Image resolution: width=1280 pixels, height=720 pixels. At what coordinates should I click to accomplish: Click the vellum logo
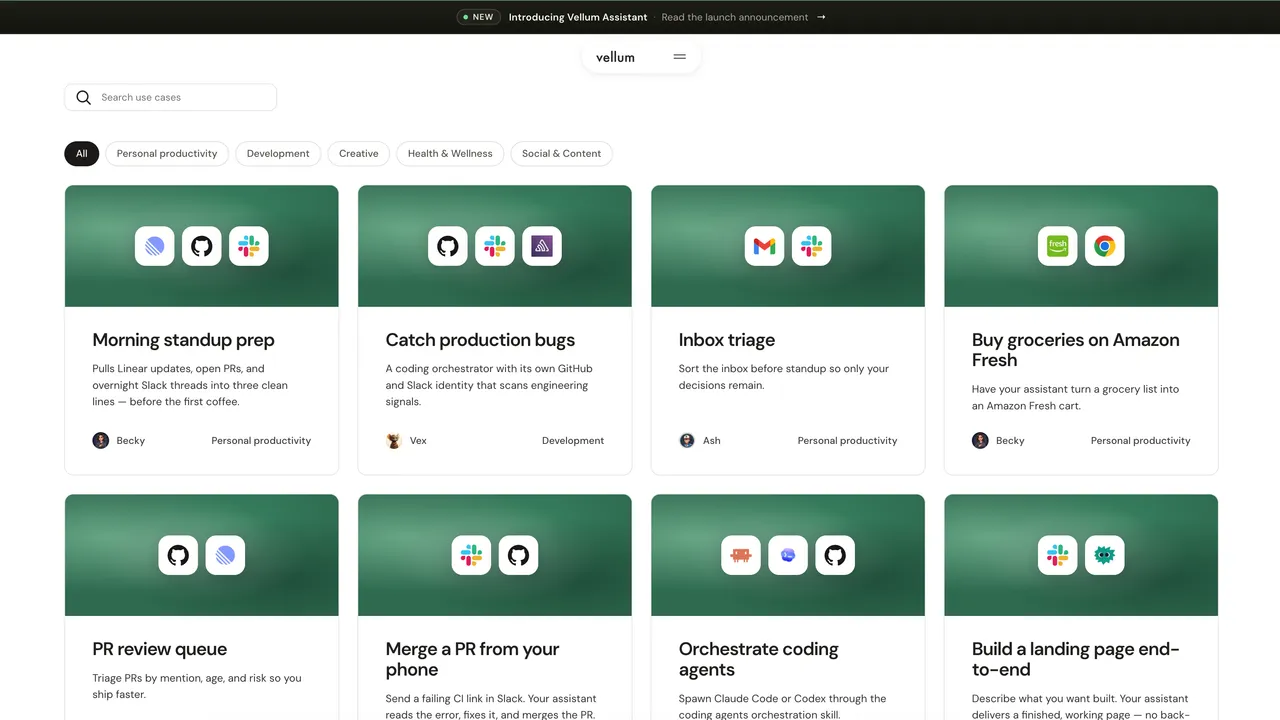click(x=615, y=57)
